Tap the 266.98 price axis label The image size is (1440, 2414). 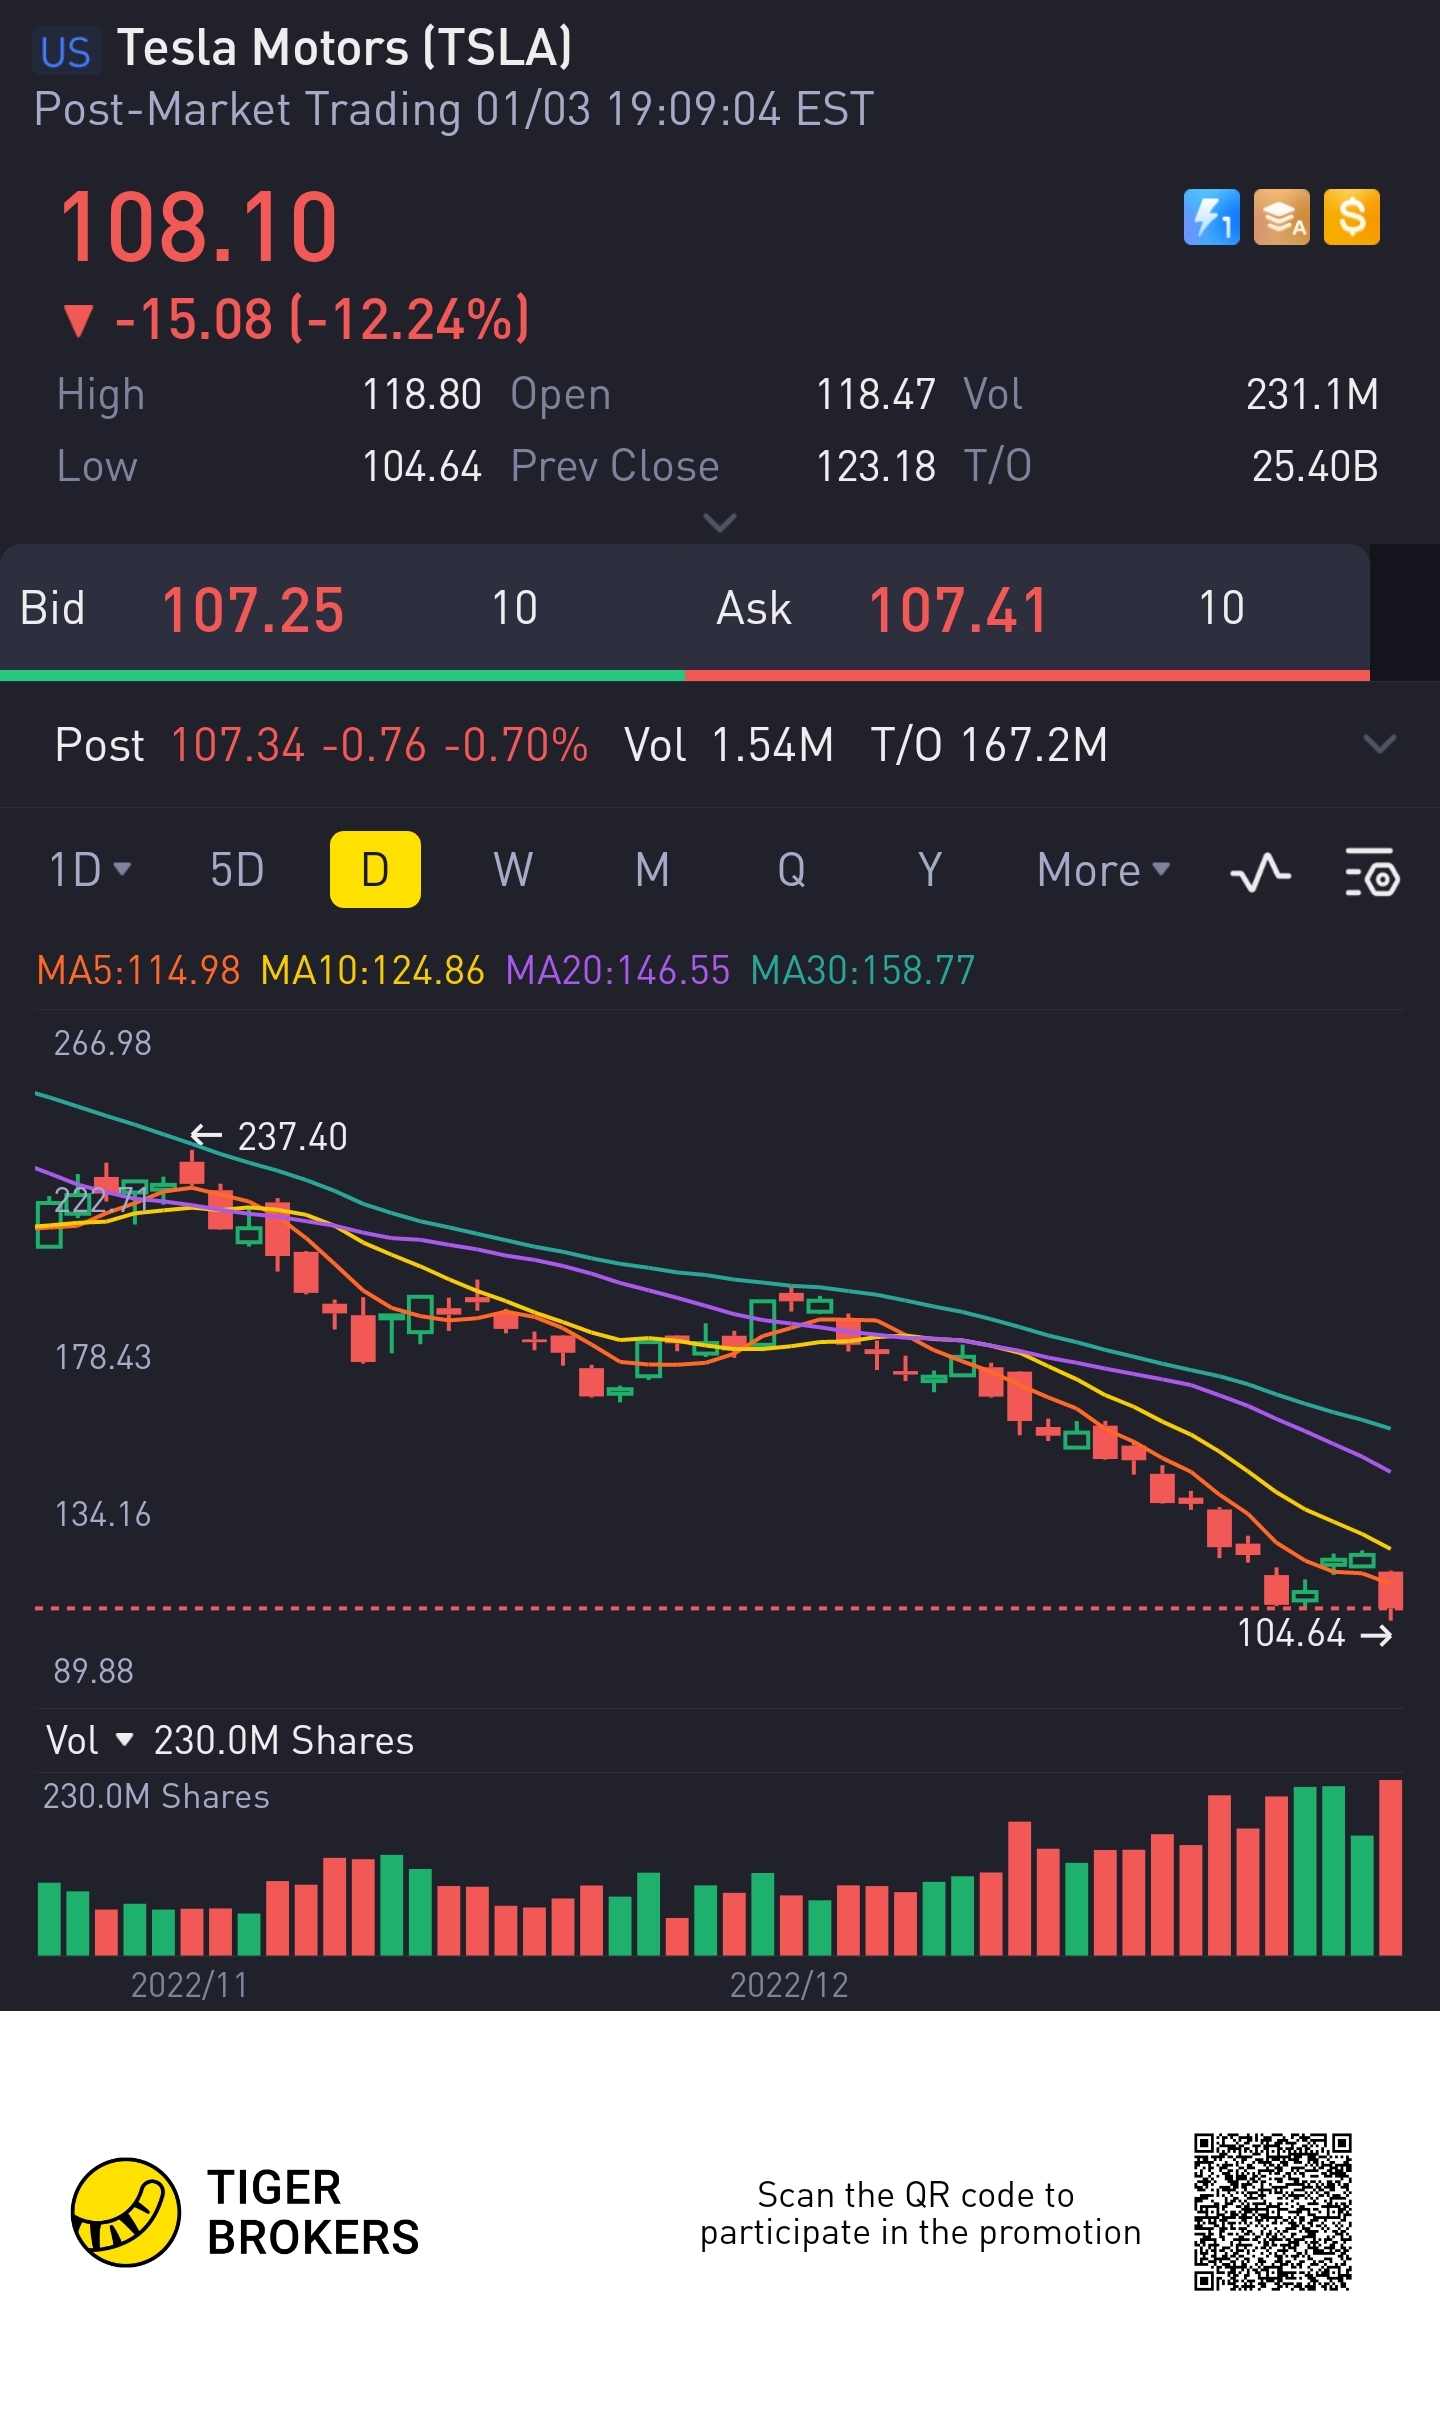tap(103, 1044)
